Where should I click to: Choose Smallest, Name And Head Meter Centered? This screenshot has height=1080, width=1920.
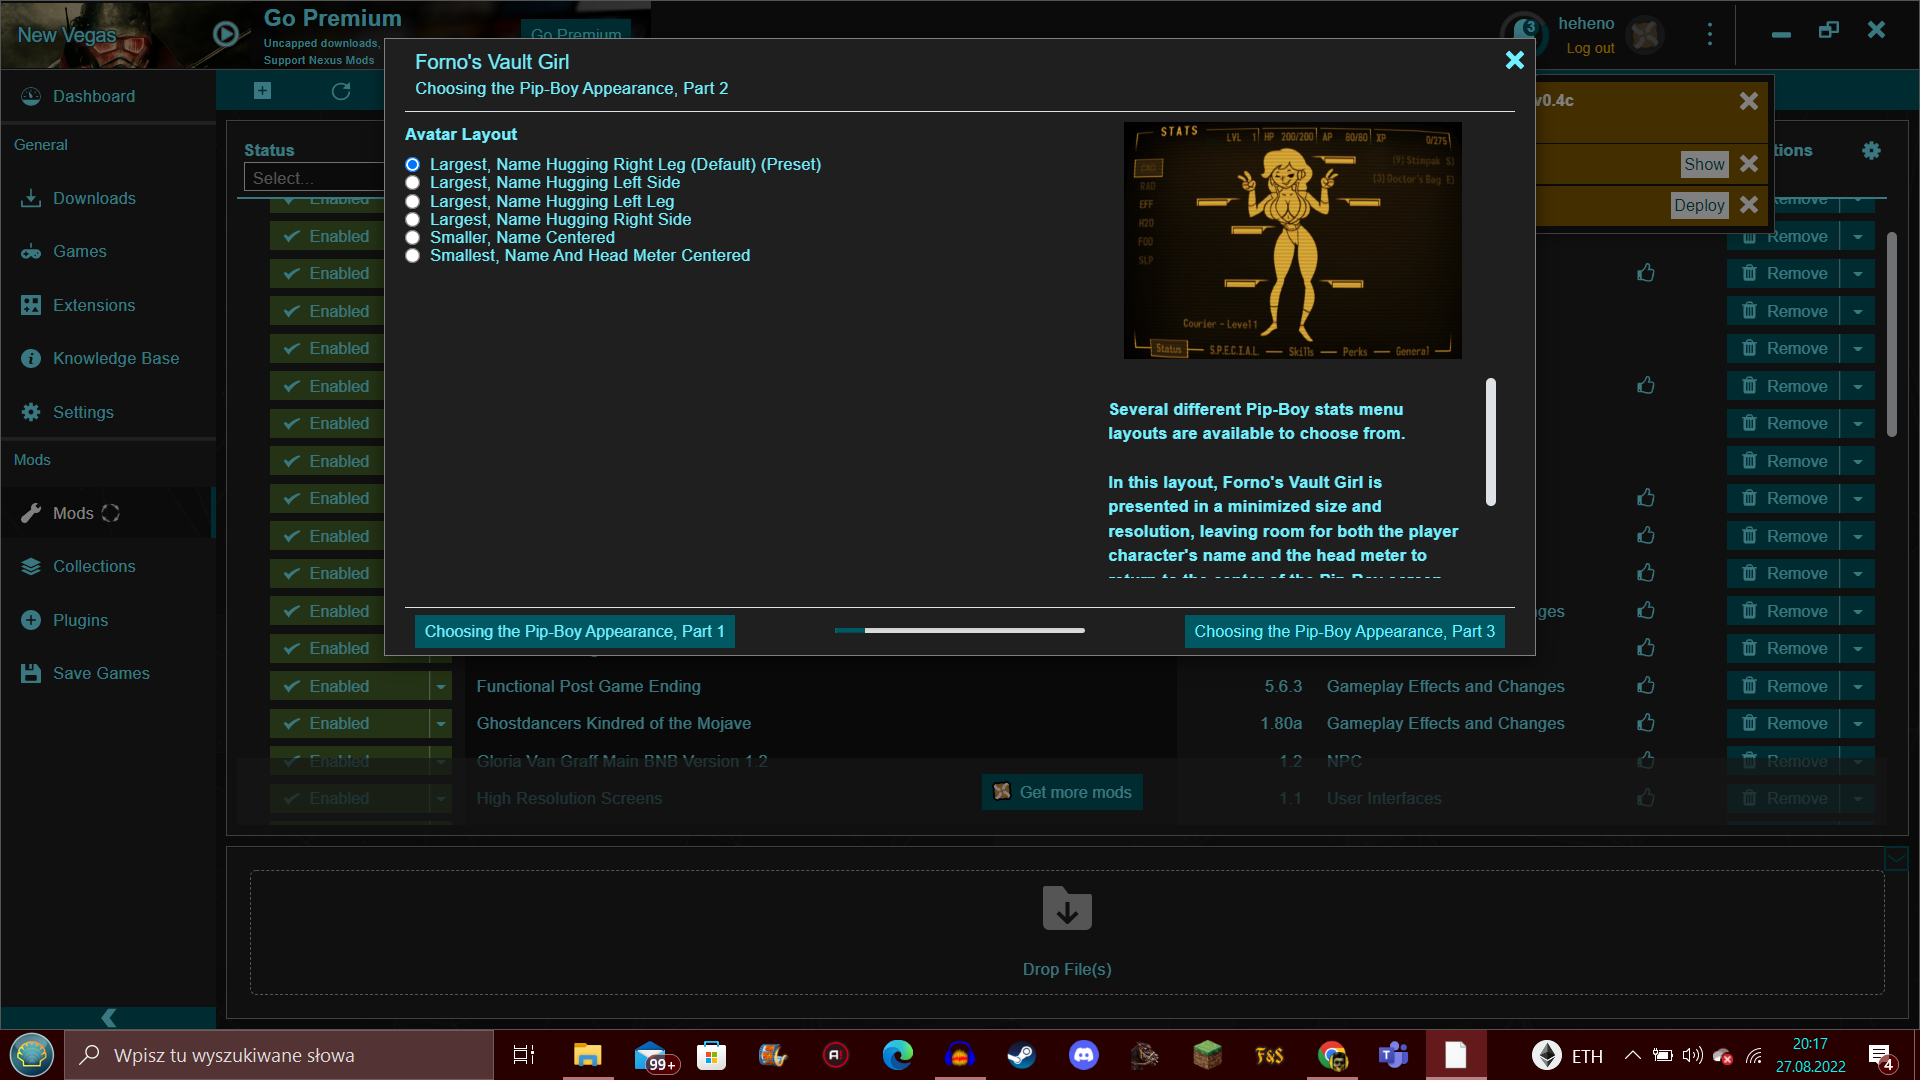(x=412, y=256)
